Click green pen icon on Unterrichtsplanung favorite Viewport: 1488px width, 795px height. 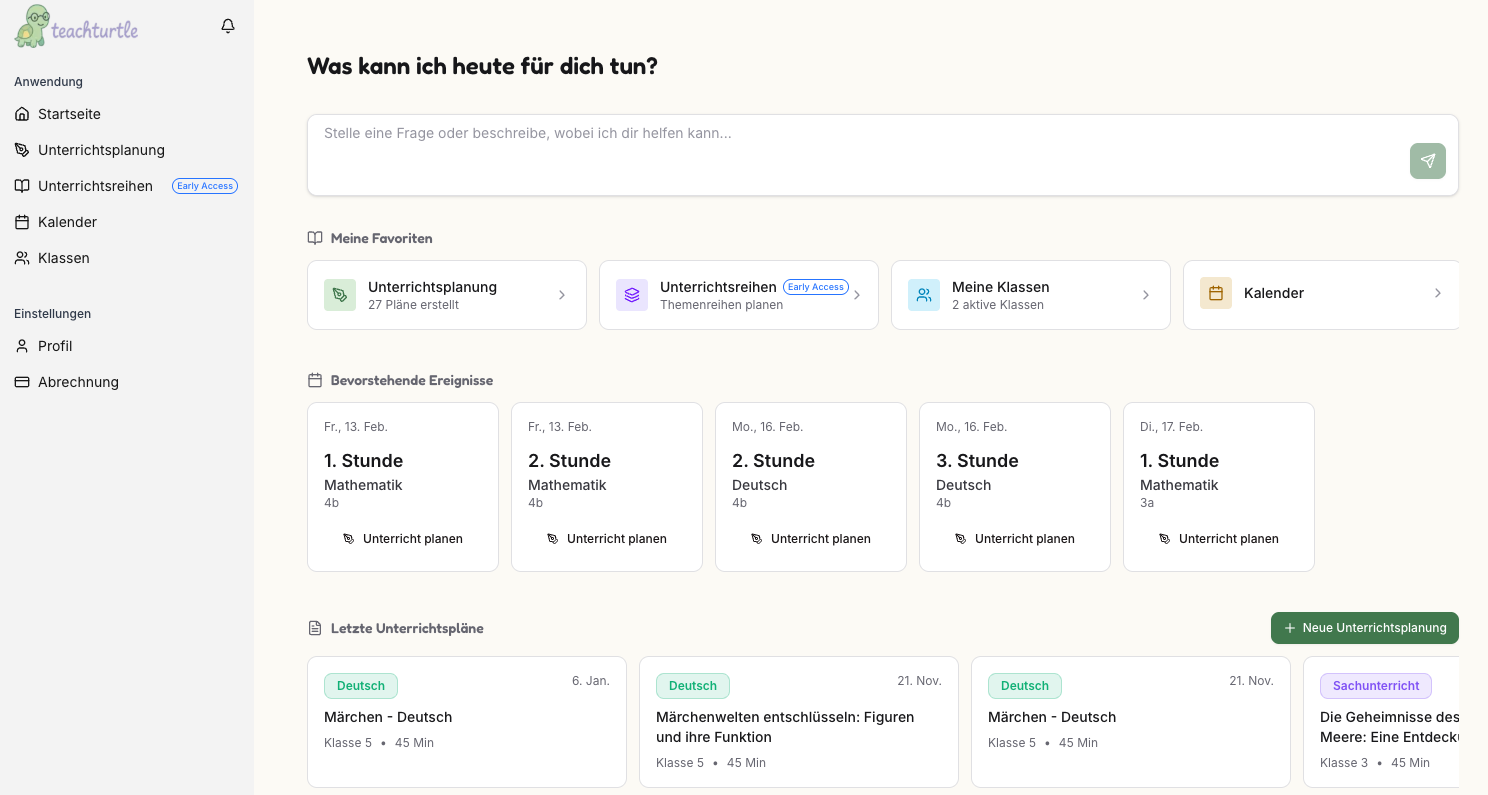tap(340, 295)
